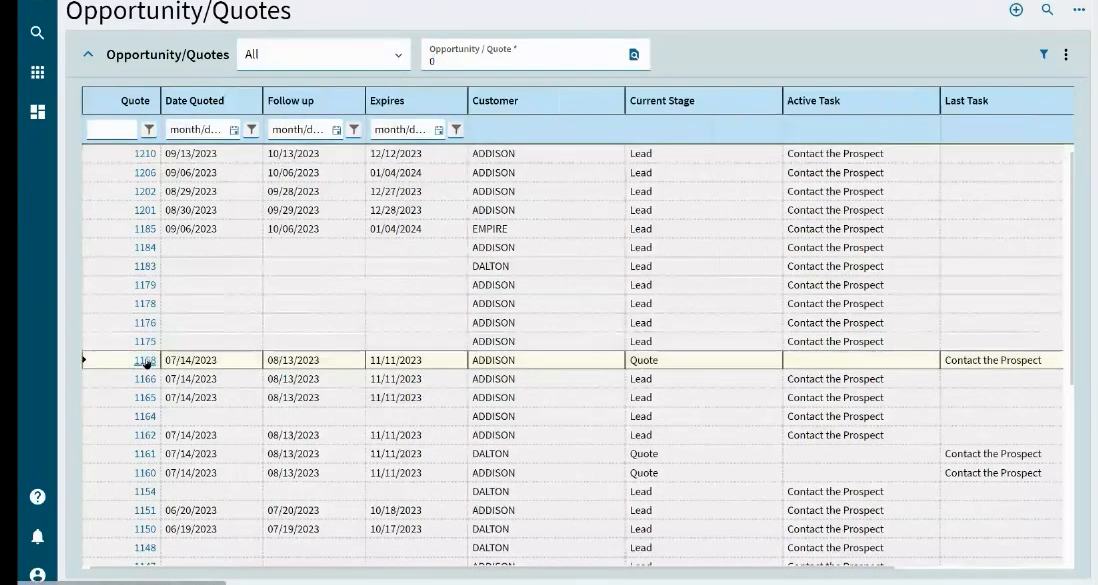Click the Follow up filter date field

[298, 130]
